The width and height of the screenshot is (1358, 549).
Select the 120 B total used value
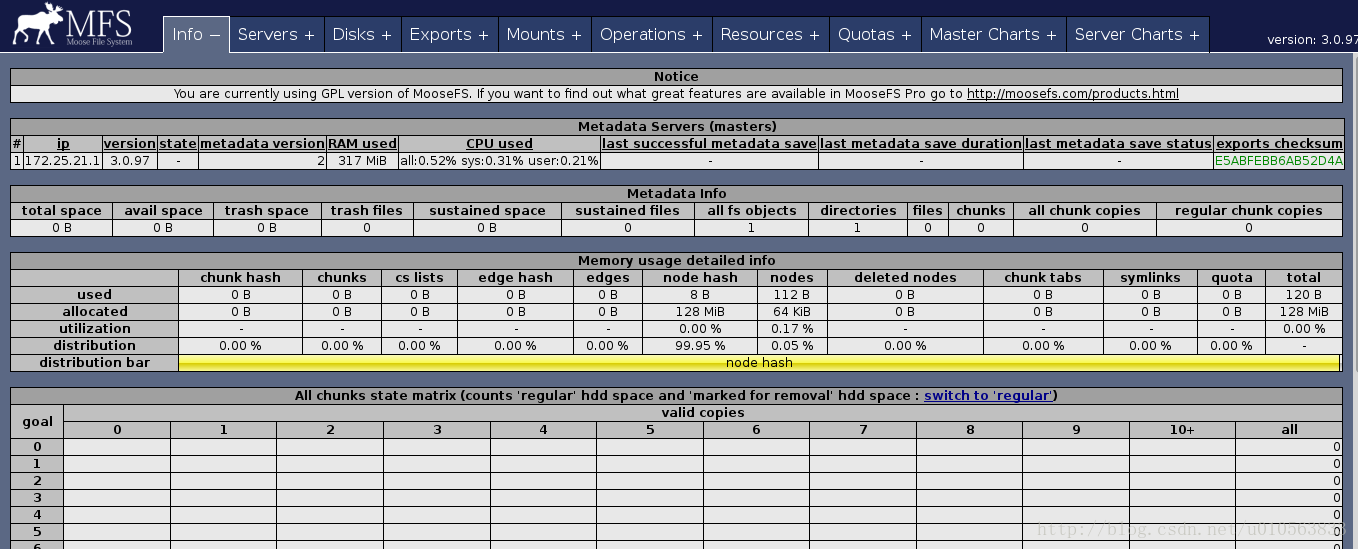coord(1304,295)
